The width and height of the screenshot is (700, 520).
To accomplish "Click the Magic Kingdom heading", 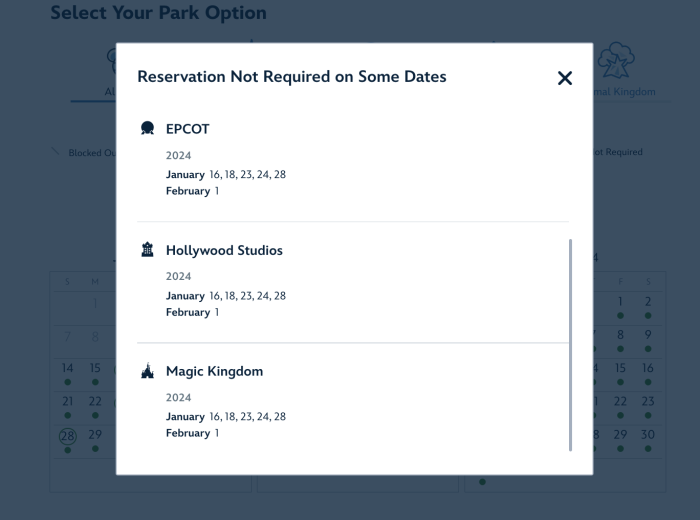I will click(x=214, y=371).
